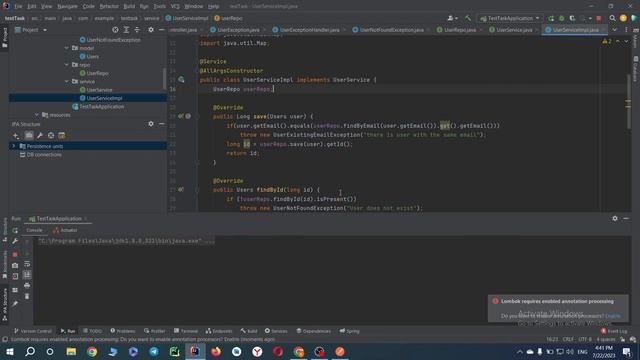
Task: Collapse the service folder
Action: click(67, 81)
